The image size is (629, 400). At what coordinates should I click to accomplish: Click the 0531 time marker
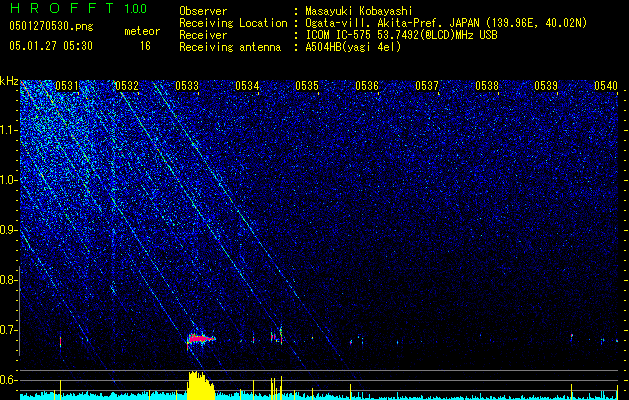(x=67, y=85)
